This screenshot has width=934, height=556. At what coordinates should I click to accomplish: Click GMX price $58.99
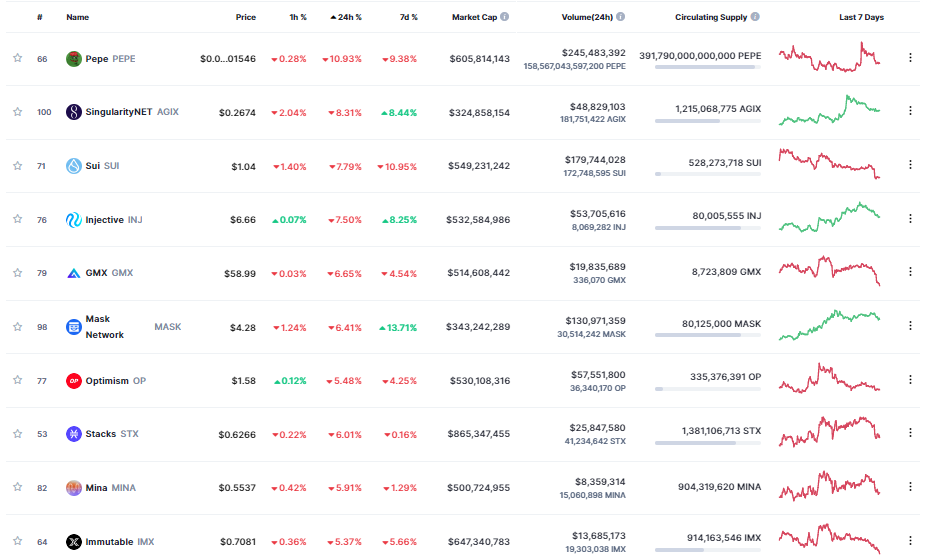point(239,274)
